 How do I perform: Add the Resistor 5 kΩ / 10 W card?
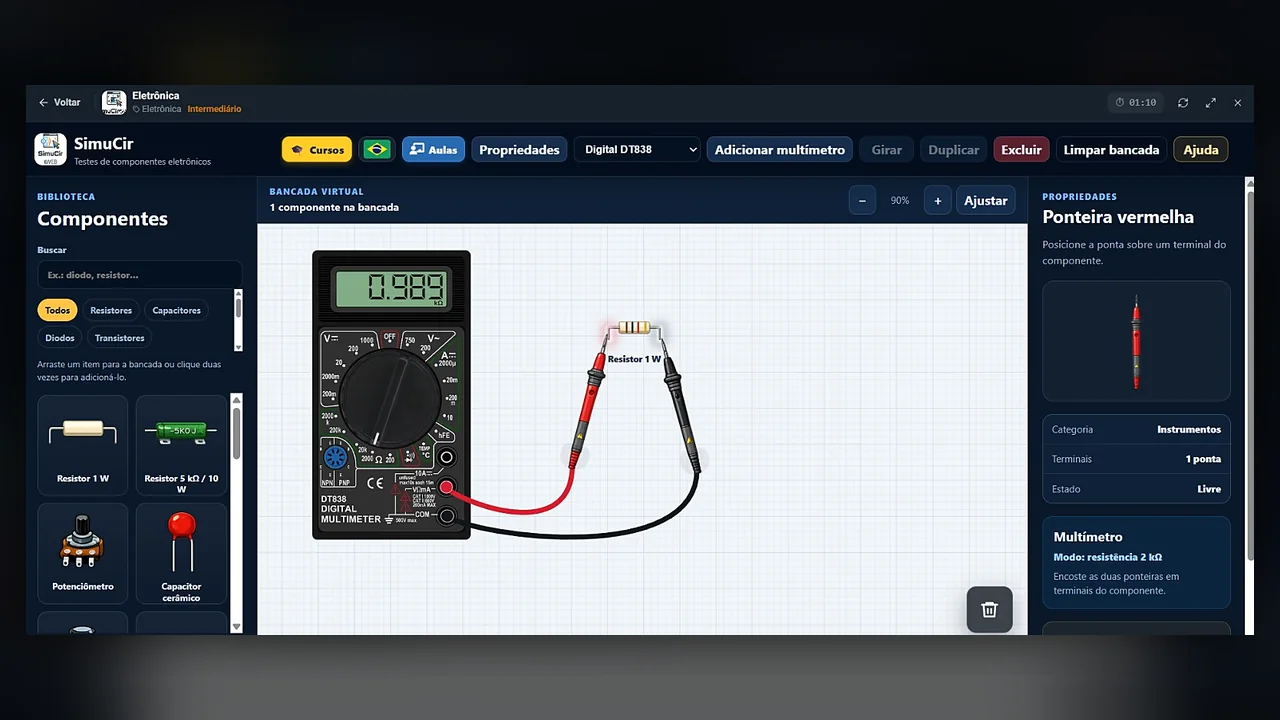(x=181, y=445)
